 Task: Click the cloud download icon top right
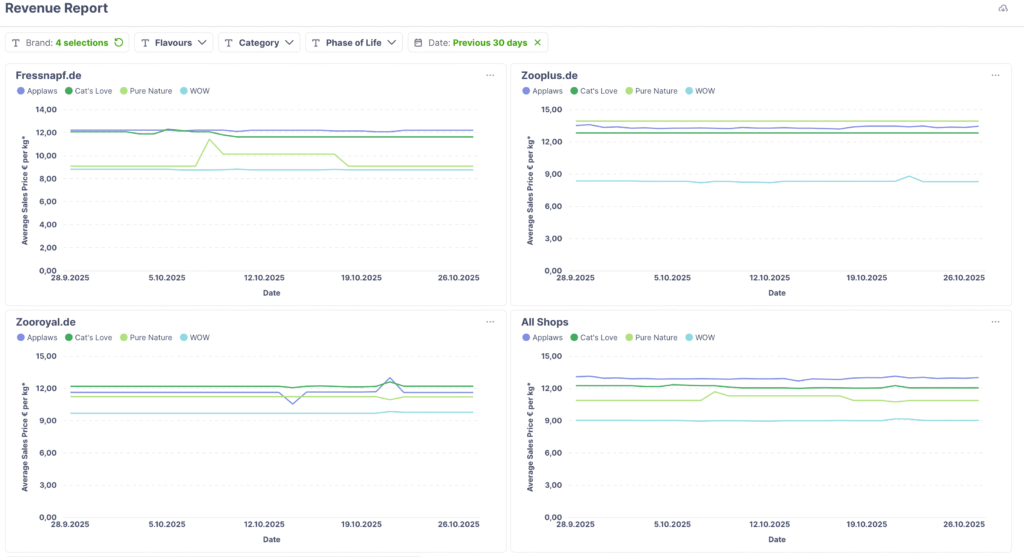(x=1003, y=9)
